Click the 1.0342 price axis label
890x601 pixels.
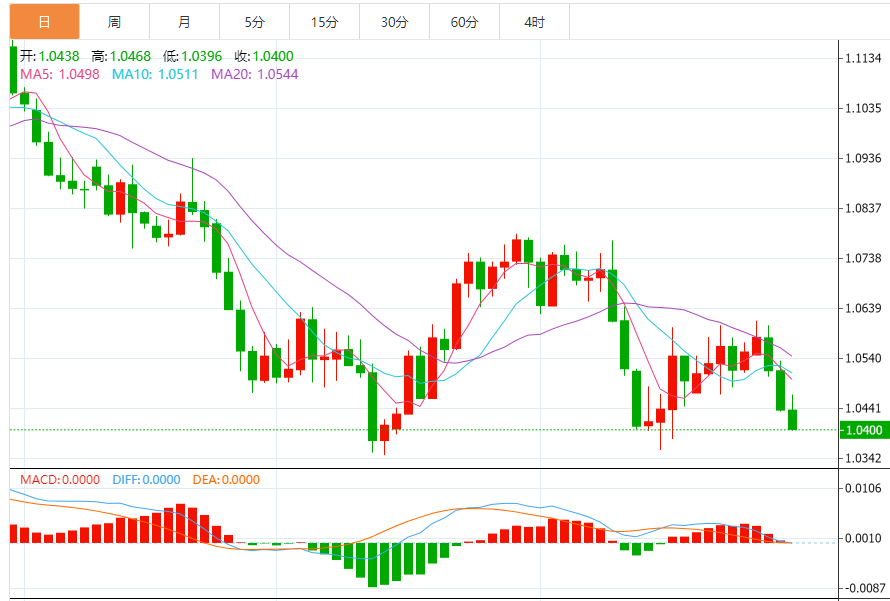(x=863, y=458)
